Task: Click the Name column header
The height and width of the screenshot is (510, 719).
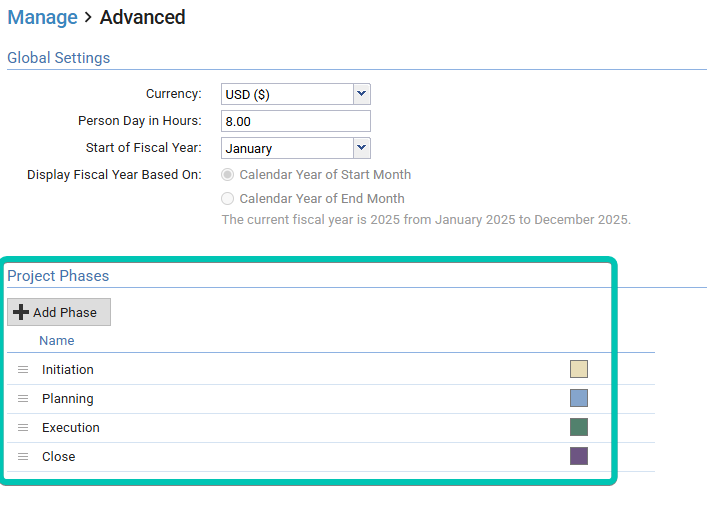Action: point(56,340)
